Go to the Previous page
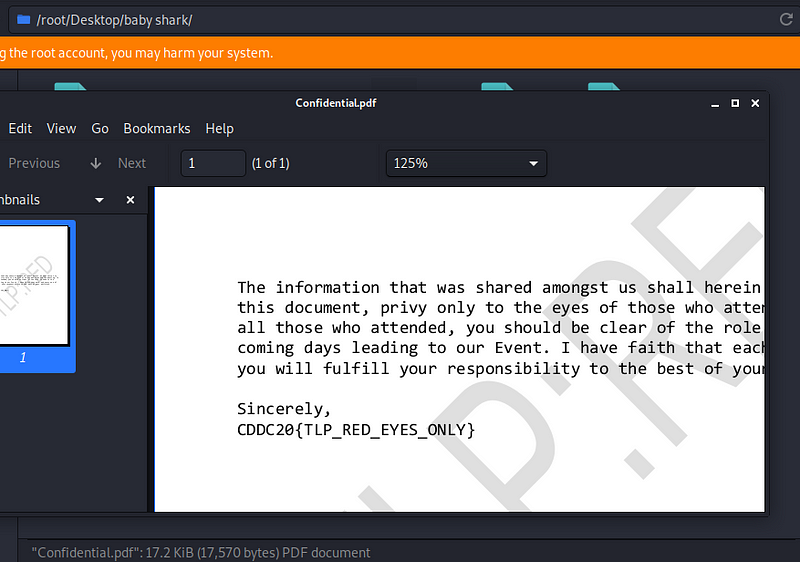 click(34, 163)
